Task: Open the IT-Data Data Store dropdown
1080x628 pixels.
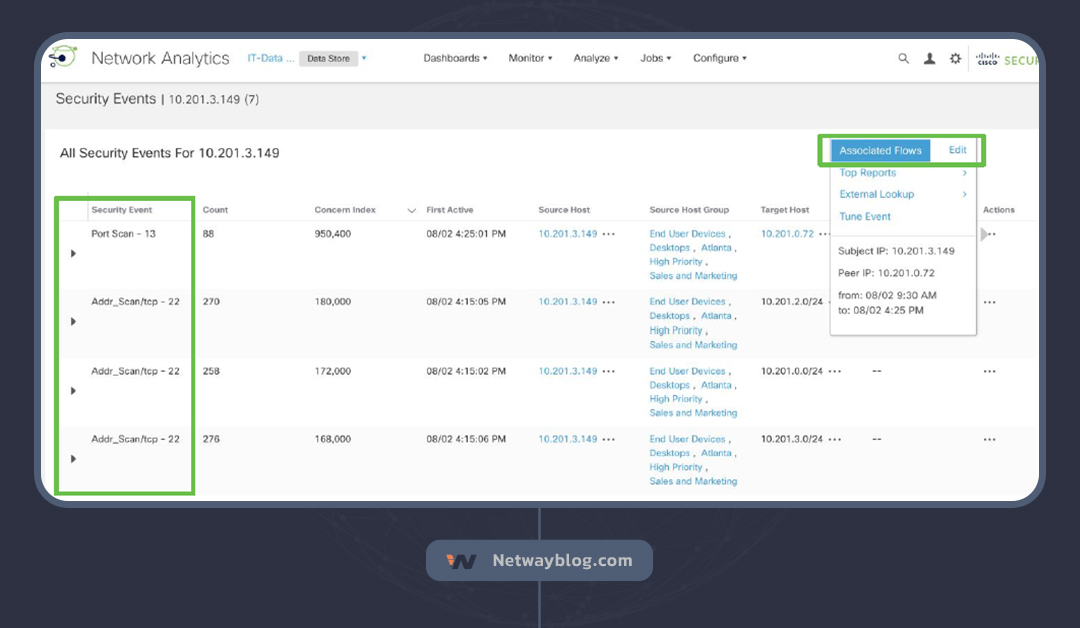Action: (364, 58)
